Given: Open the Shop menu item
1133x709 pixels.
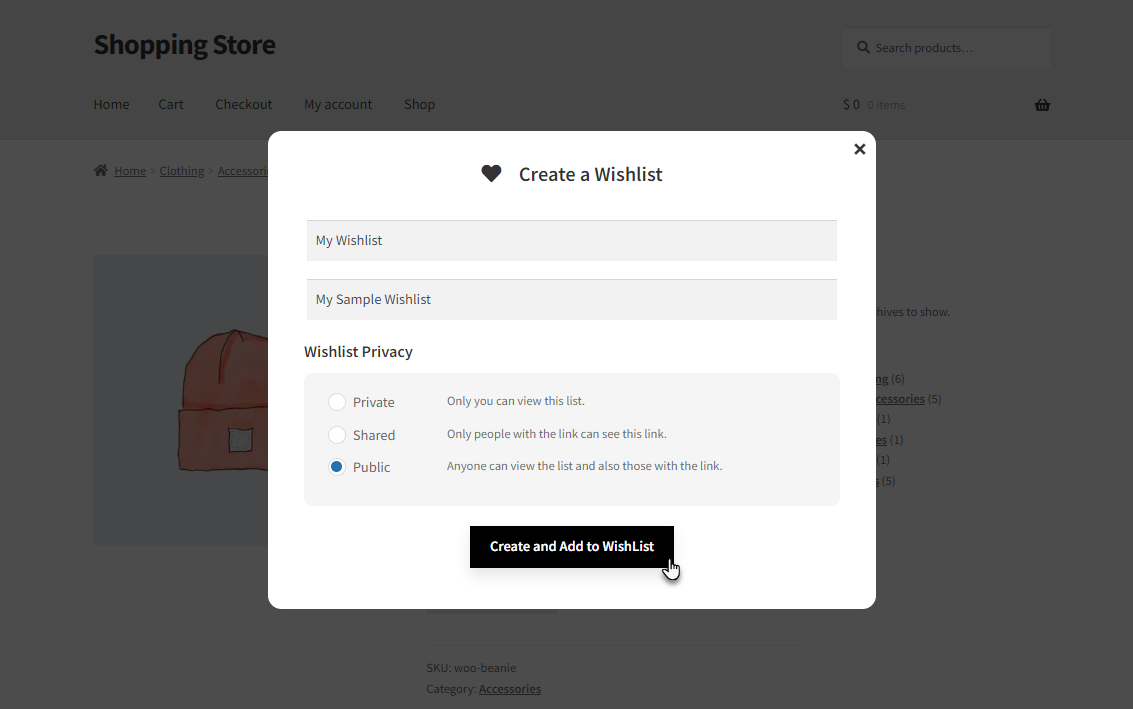Looking at the screenshot, I should 419,104.
